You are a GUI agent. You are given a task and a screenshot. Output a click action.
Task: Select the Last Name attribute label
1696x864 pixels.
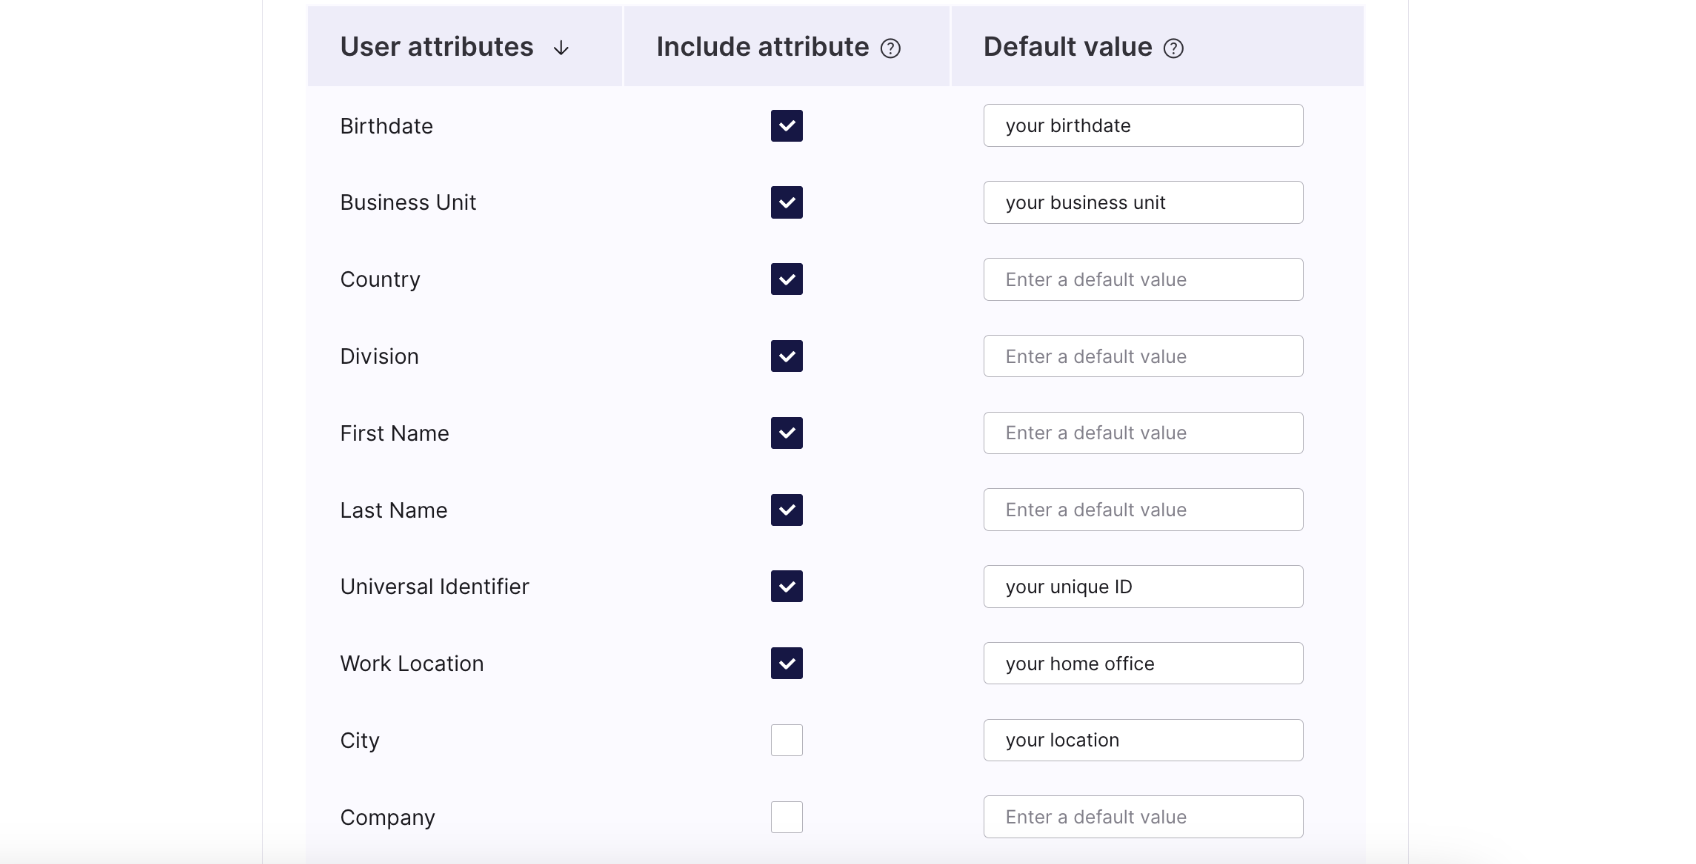(x=393, y=510)
